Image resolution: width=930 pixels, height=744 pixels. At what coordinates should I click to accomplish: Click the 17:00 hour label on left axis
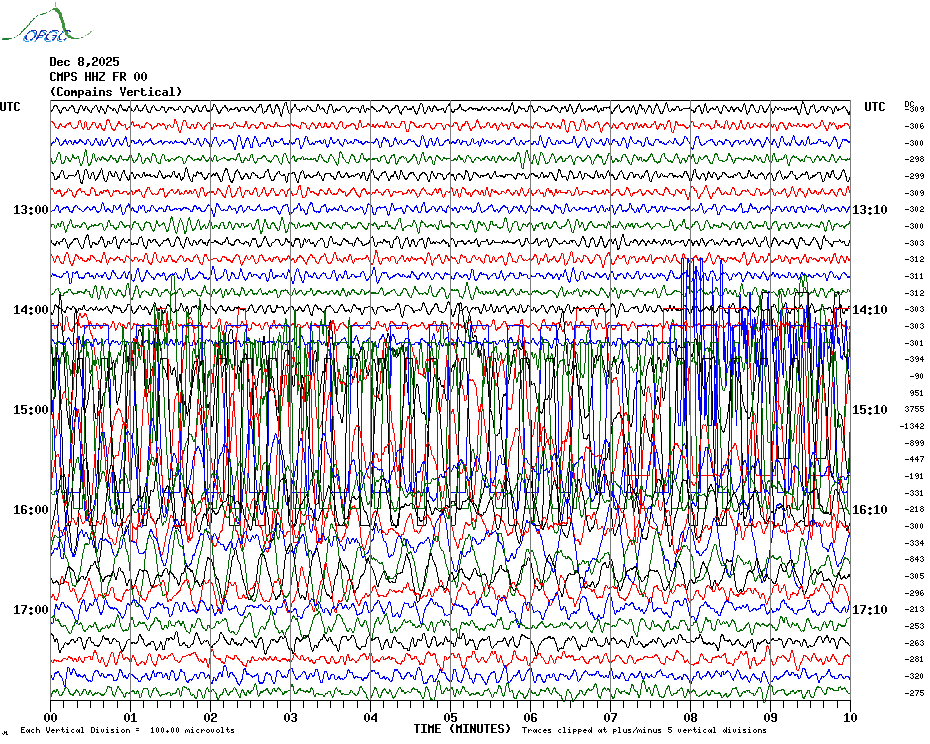(x=30, y=610)
